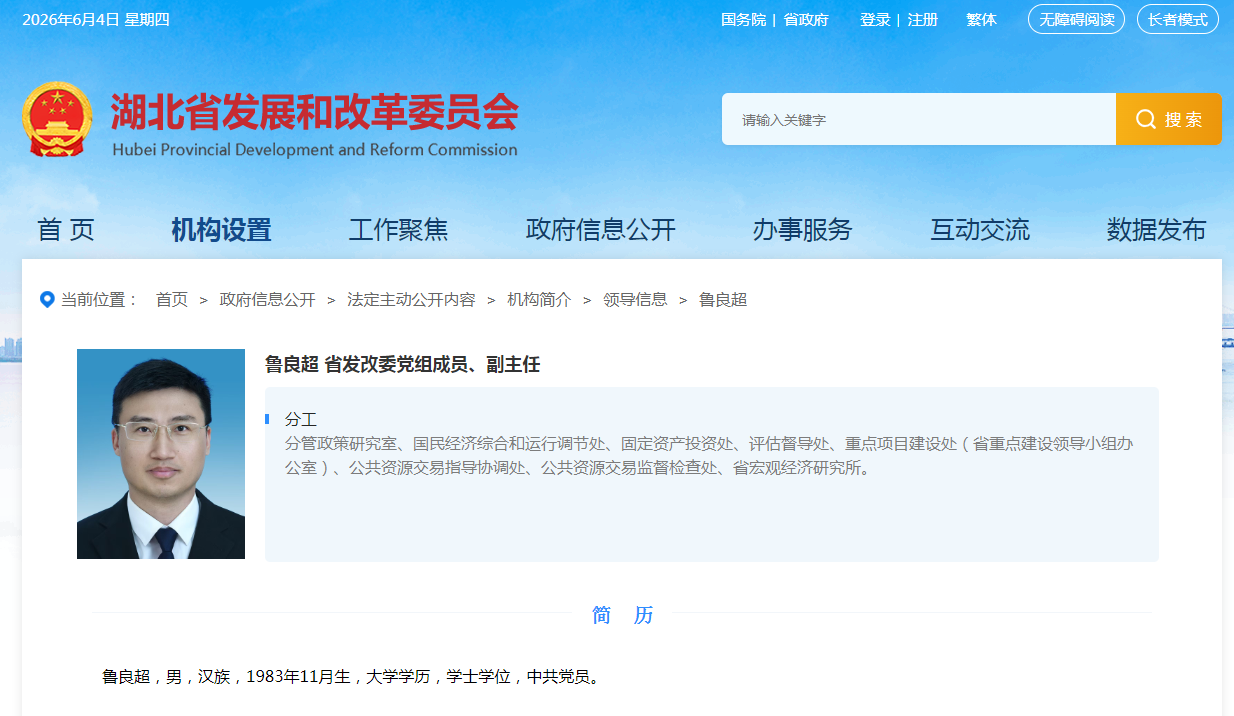Open the 政府信息公开 navigation tab
The width and height of the screenshot is (1234, 716).
pos(601,230)
